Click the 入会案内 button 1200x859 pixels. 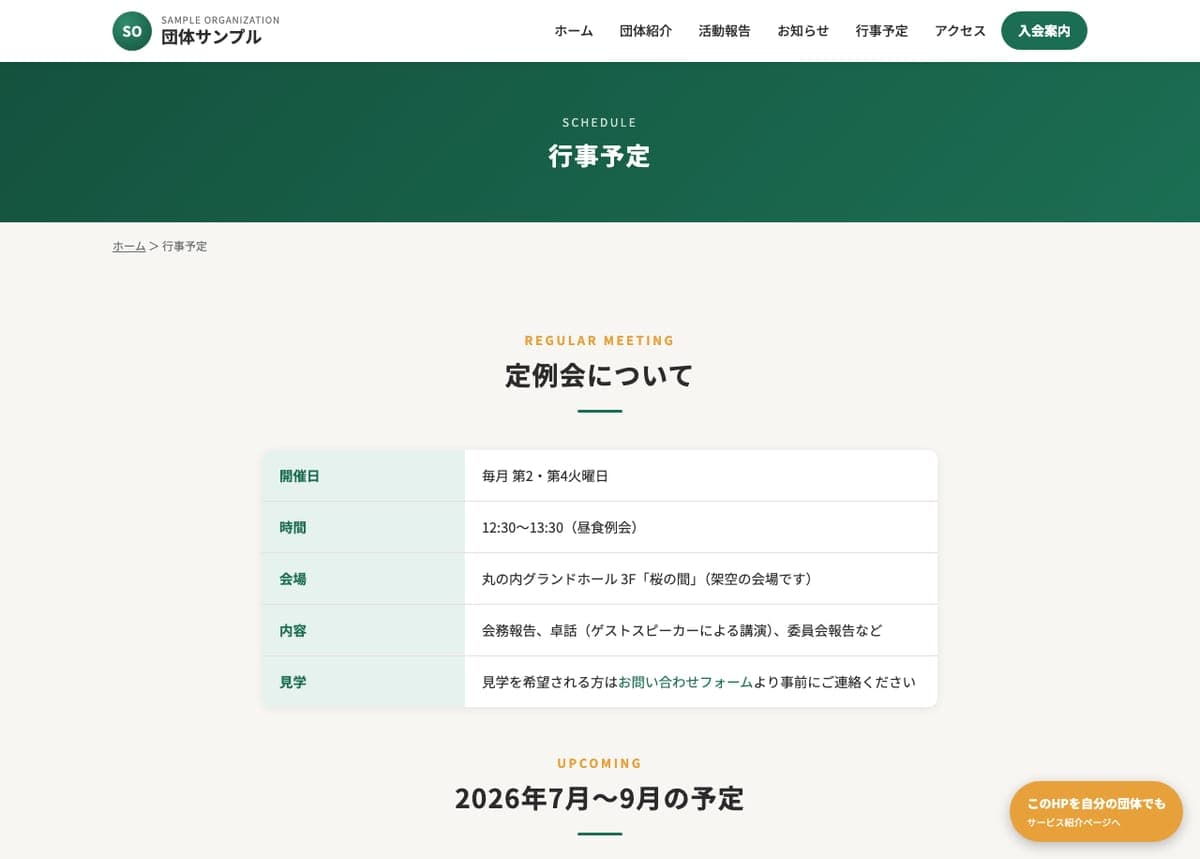pyautogui.click(x=1044, y=31)
